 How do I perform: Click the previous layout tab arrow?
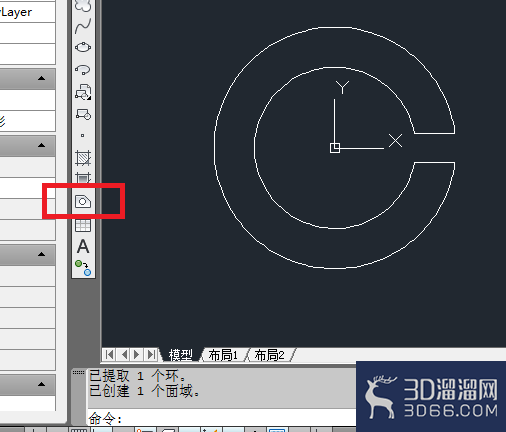click(124, 354)
